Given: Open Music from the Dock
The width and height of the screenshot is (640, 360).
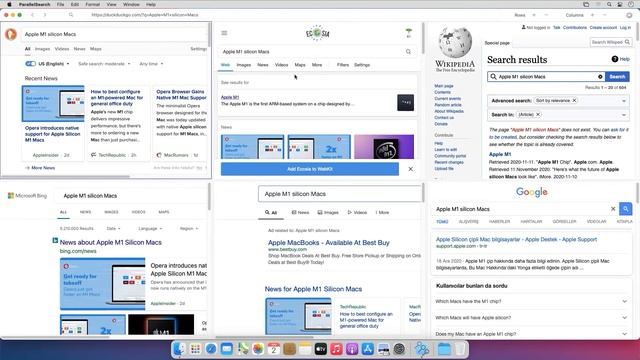Looking at the screenshot, I should [x=336, y=349].
